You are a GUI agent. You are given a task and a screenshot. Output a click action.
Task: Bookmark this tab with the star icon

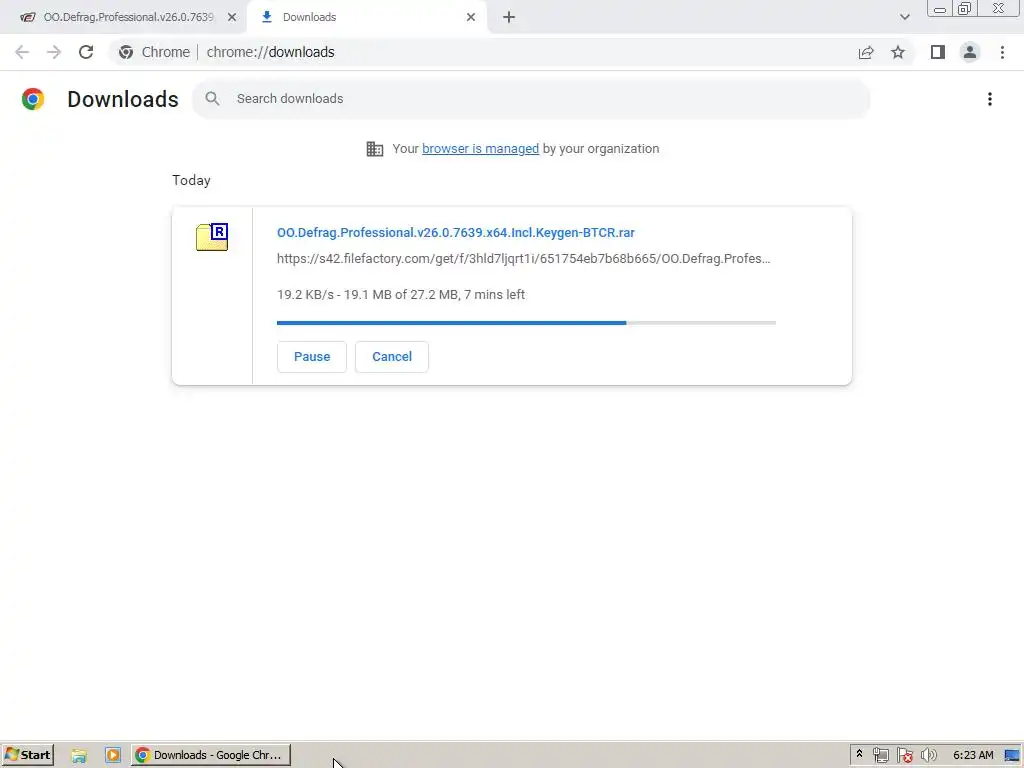click(x=898, y=52)
